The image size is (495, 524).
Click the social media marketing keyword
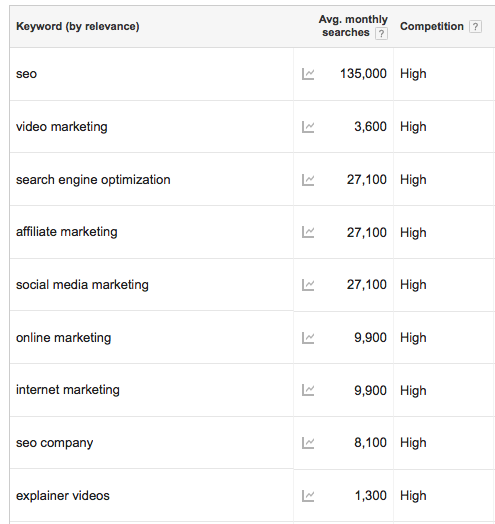82,285
